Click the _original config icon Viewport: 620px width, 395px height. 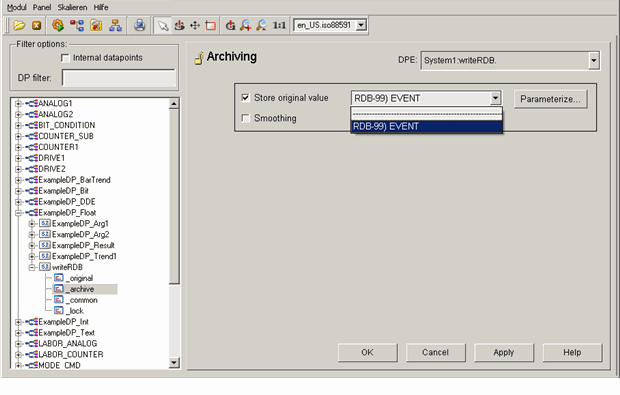(59, 278)
